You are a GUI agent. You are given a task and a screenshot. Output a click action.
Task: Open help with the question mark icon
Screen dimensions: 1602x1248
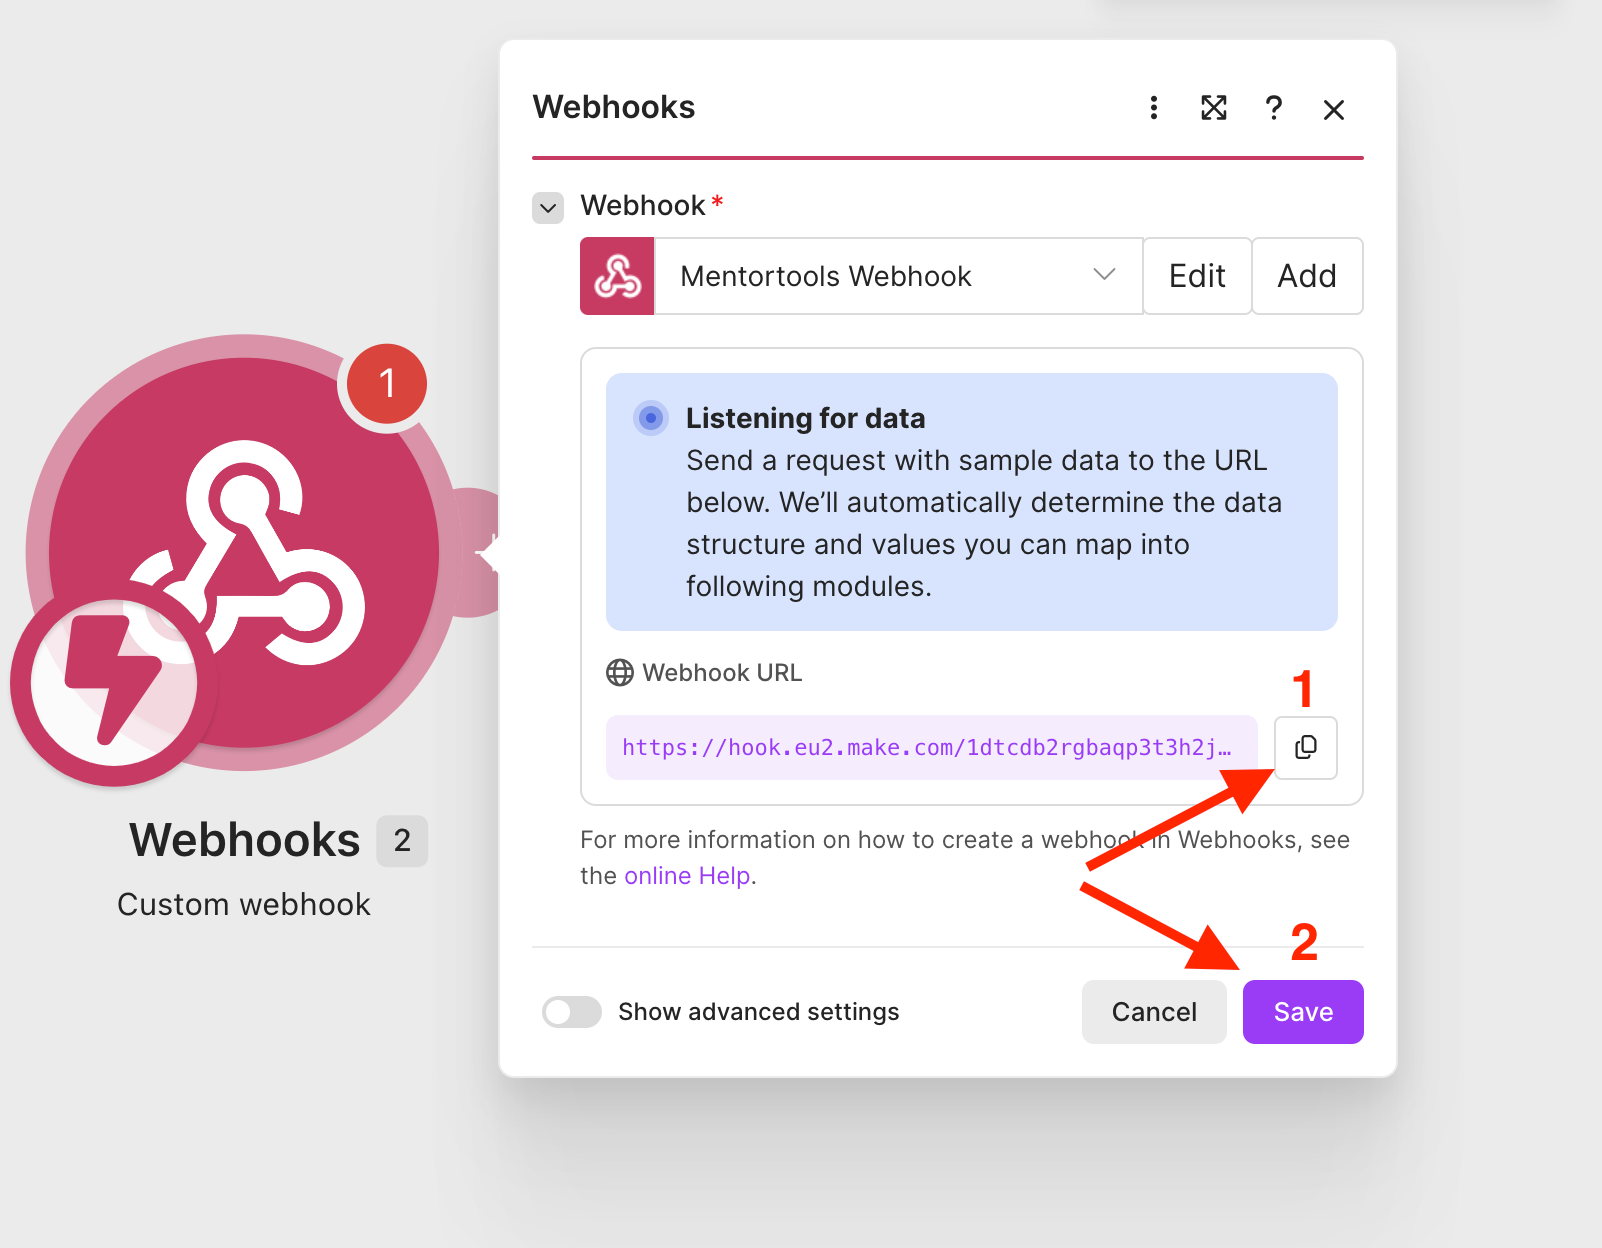click(x=1273, y=108)
